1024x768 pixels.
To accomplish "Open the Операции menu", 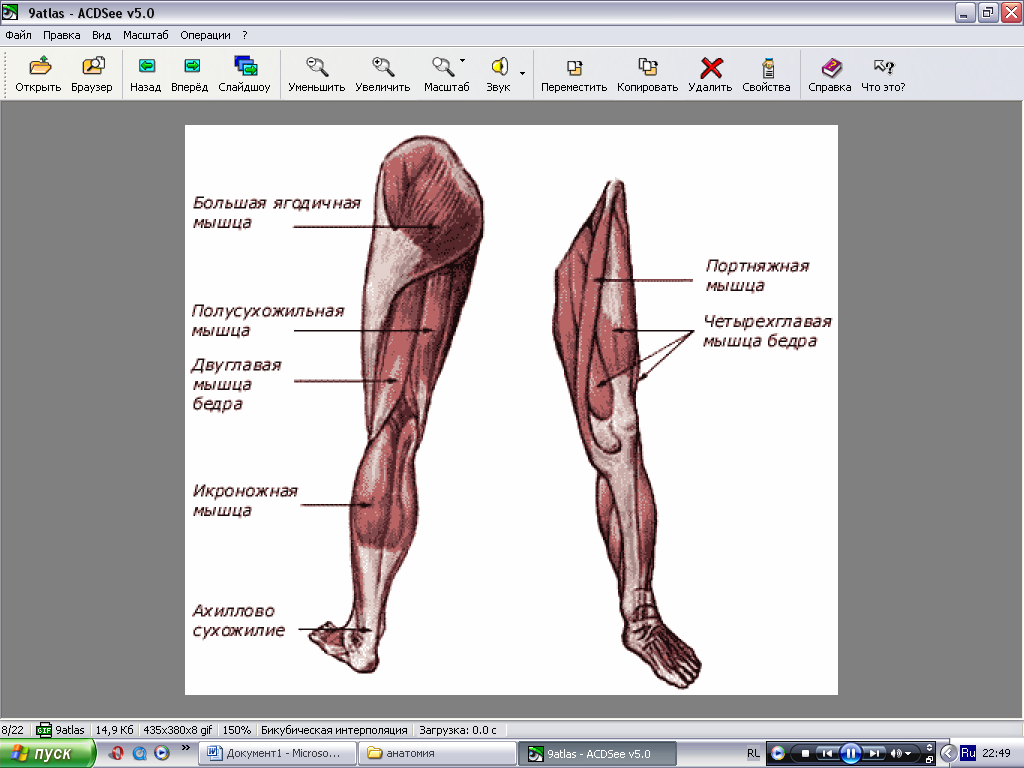I will tap(205, 34).
